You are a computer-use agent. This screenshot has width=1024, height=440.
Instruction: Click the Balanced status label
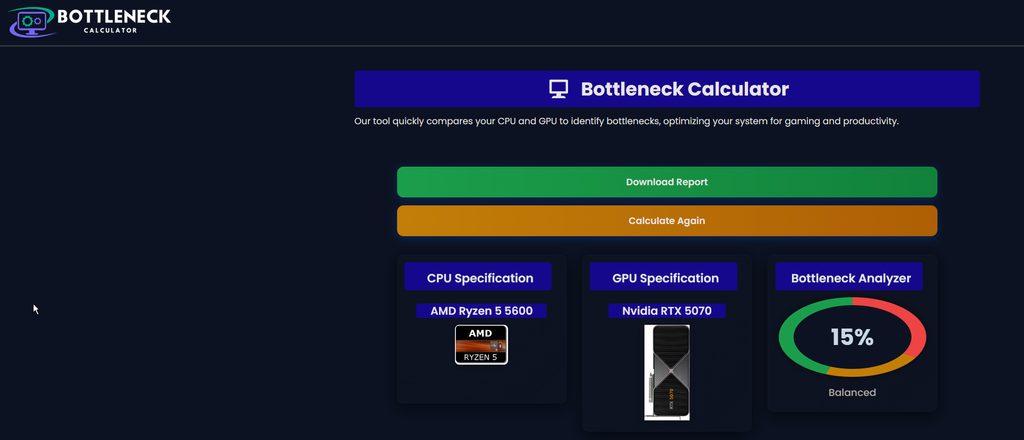click(852, 392)
